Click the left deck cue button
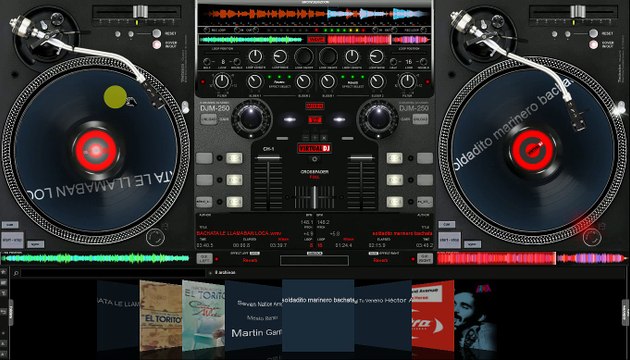630x360 pixels. pyautogui.click(x=10, y=225)
